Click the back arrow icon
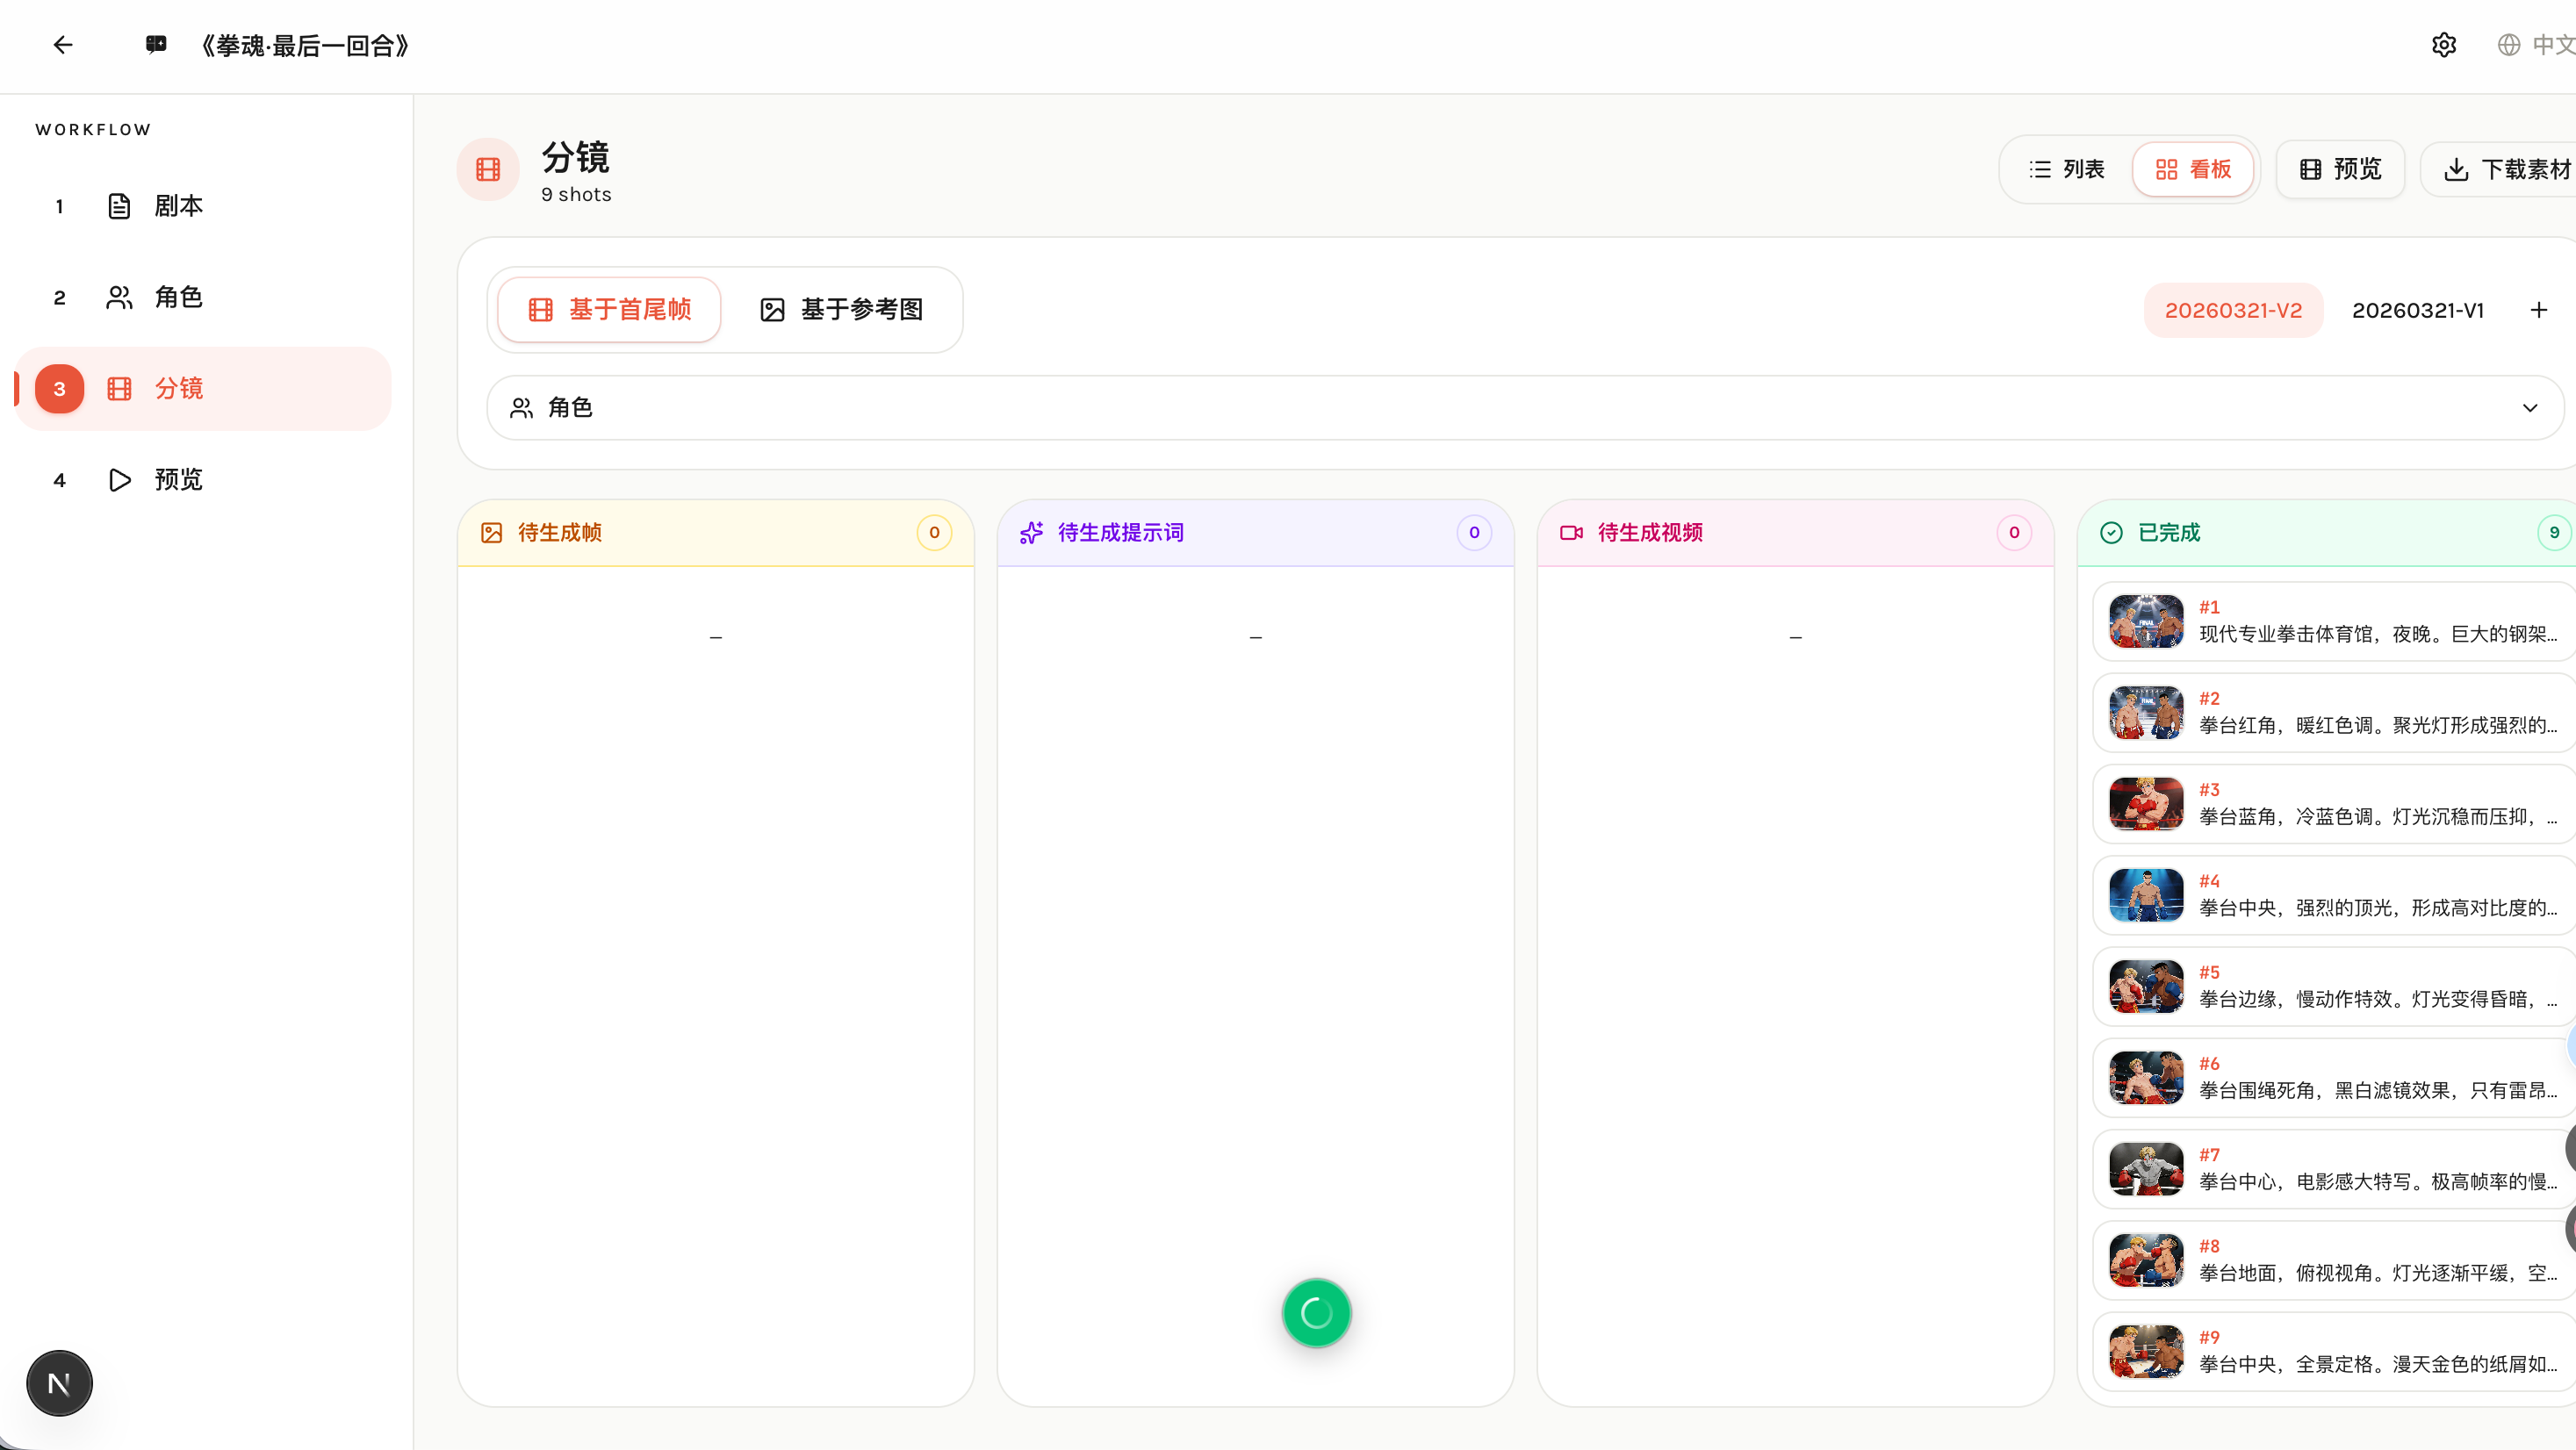This screenshot has height=1450, width=2576. point(63,45)
